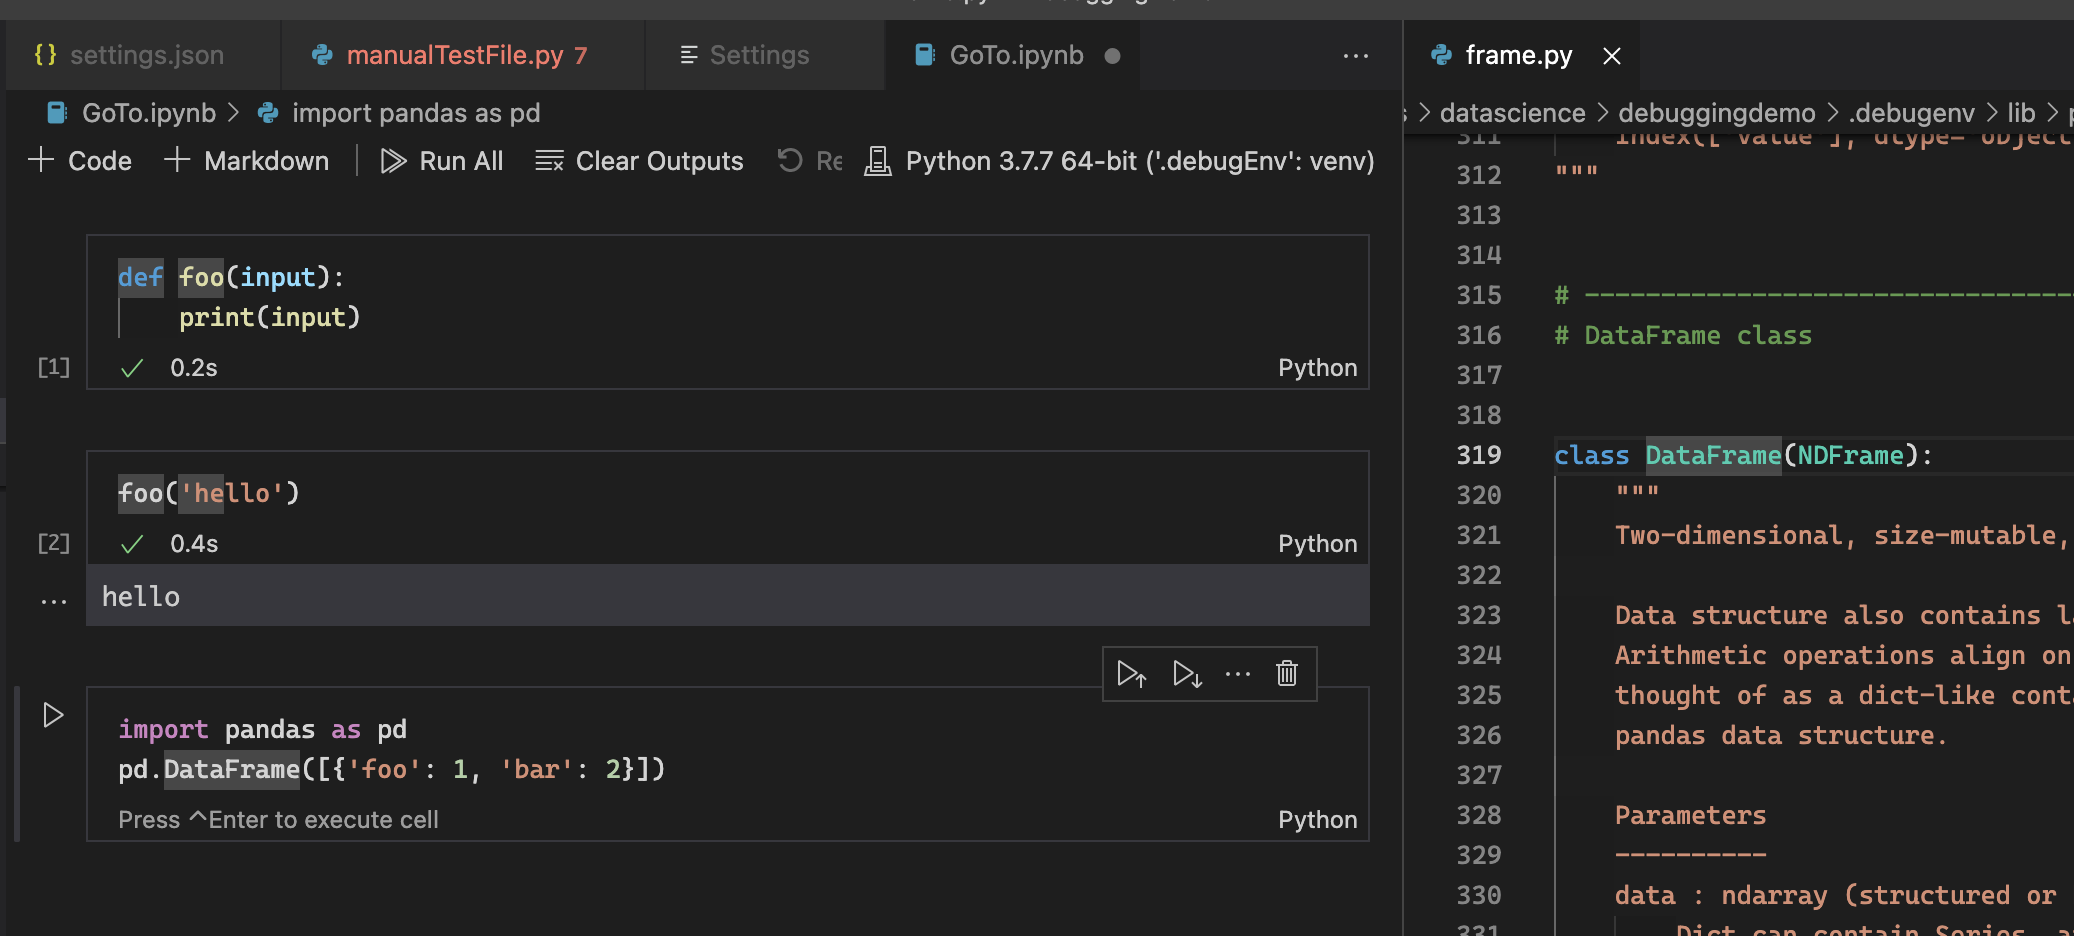Open output options ellipsis next to hello
The height and width of the screenshot is (936, 2074).
[54, 601]
